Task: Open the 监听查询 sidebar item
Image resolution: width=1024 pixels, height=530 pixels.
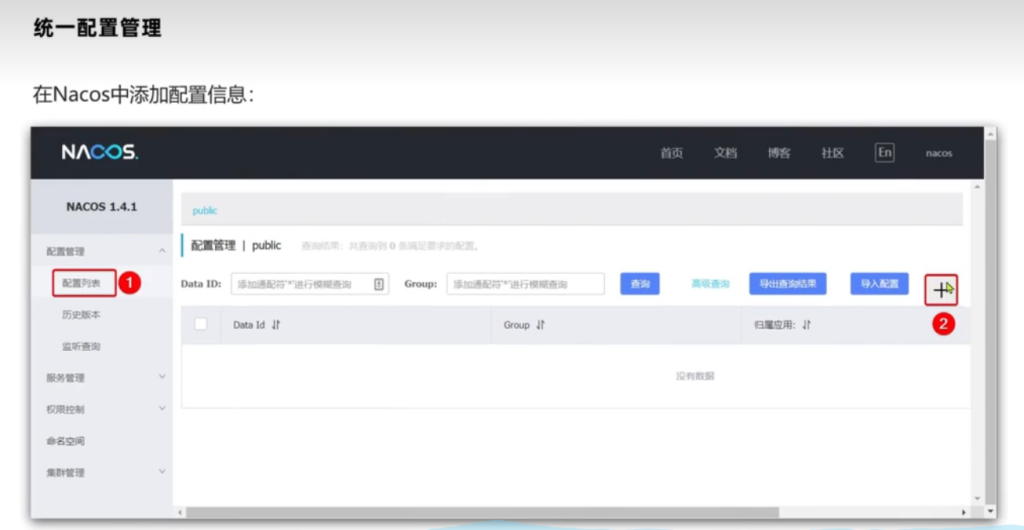Action: click(x=82, y=347)
